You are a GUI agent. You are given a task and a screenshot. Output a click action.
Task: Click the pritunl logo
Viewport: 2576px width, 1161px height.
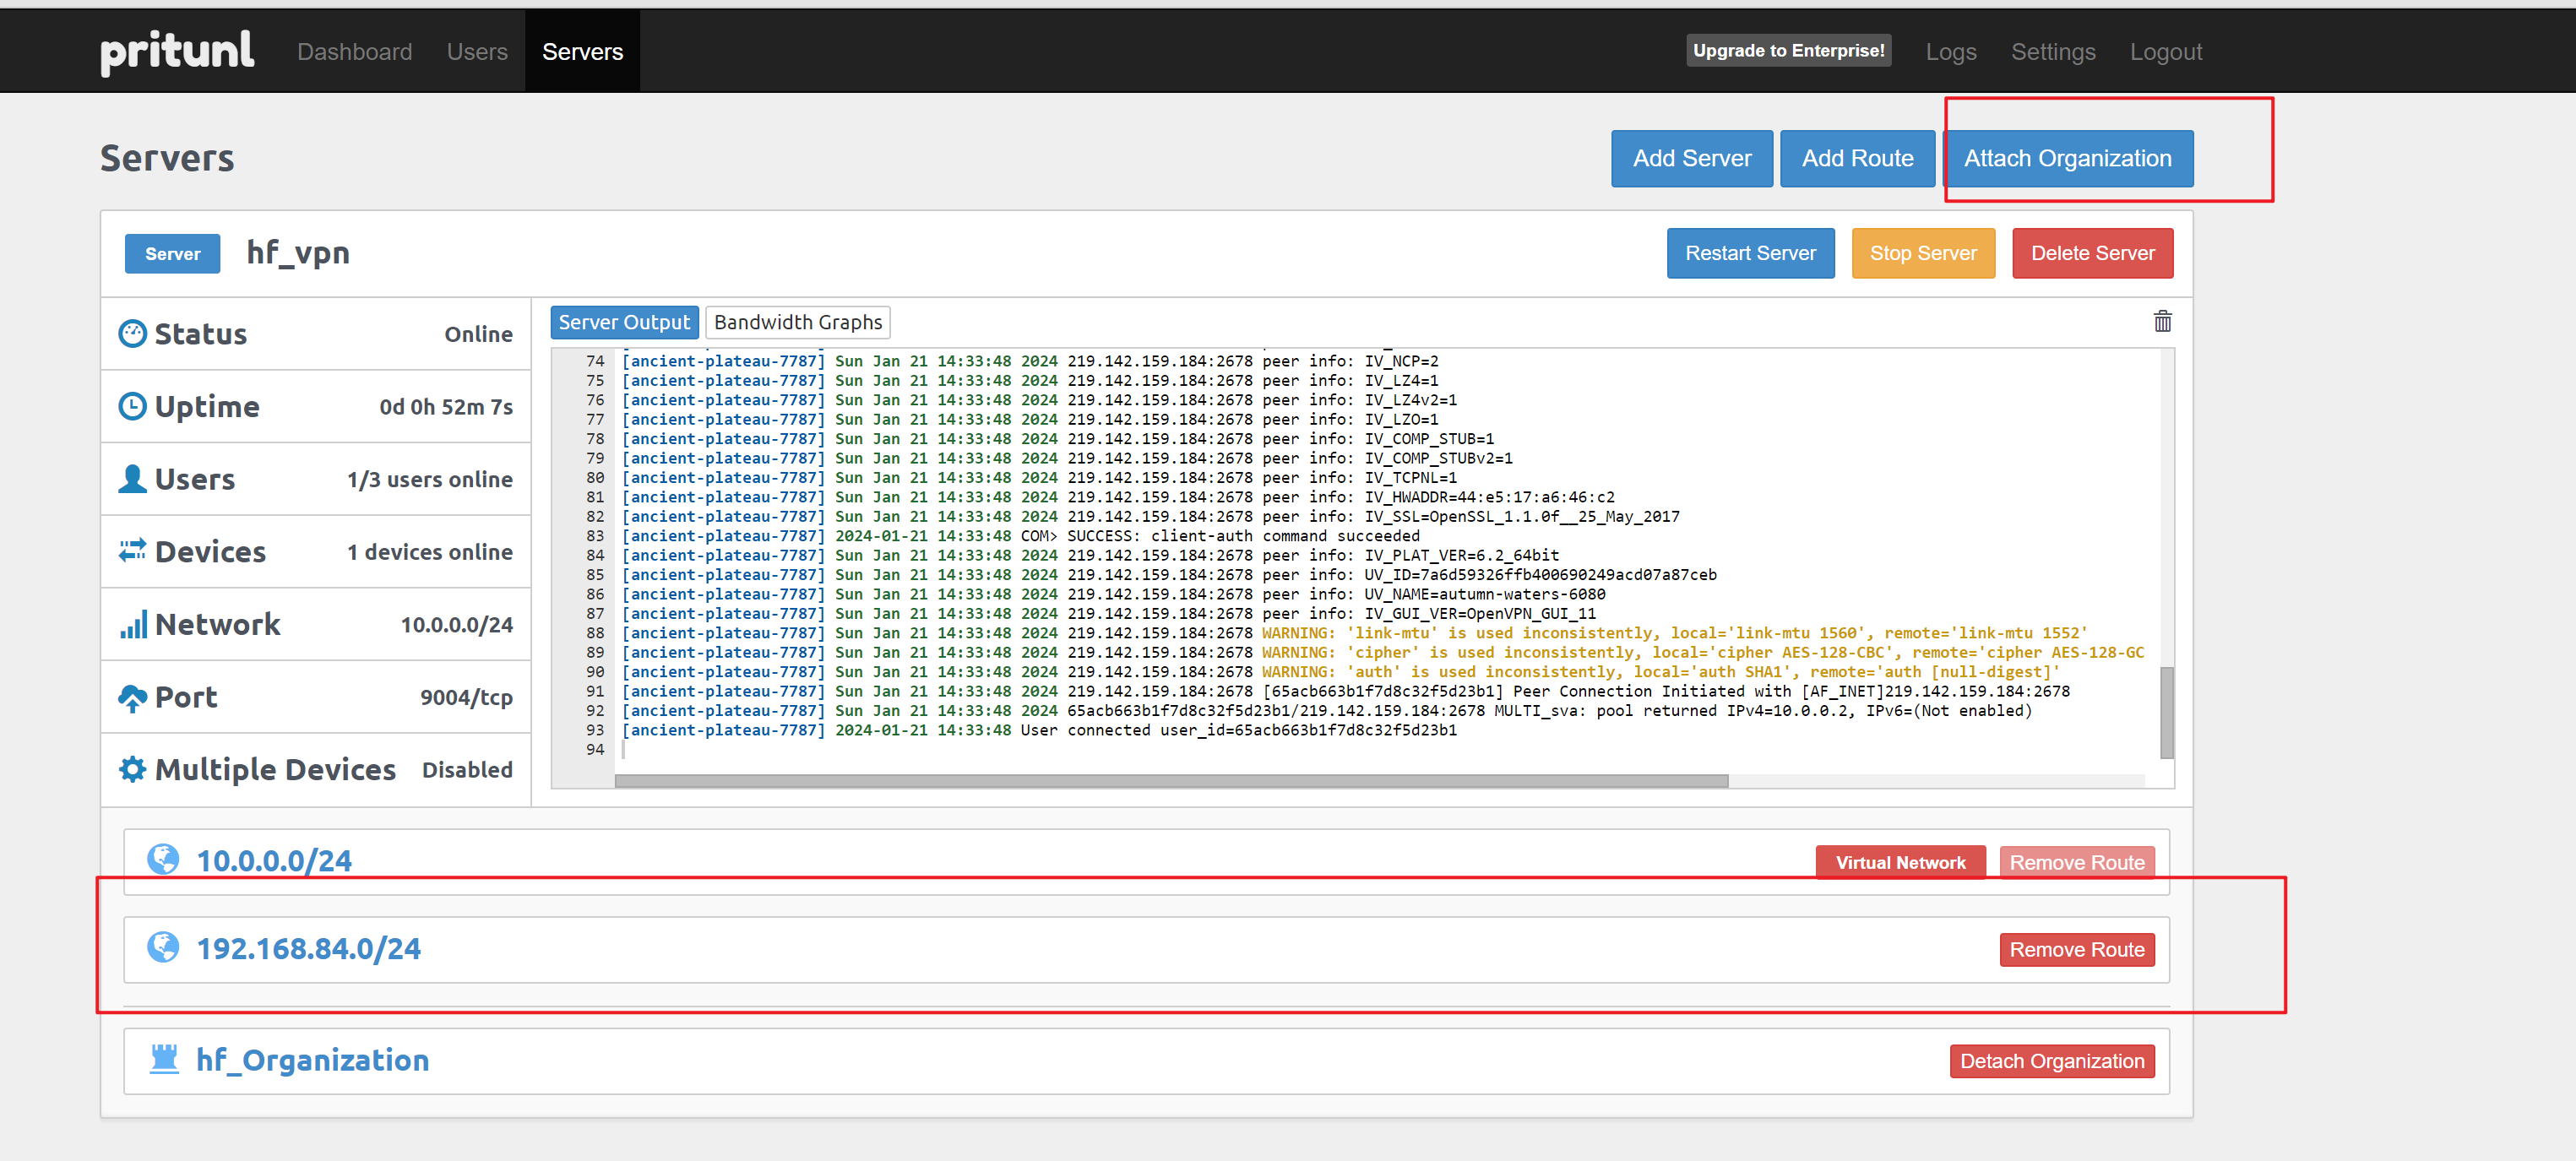point(177,51)
